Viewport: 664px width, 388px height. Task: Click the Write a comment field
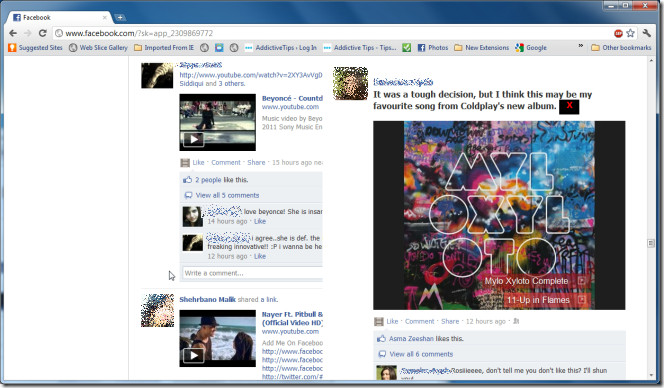coord(253,273)
